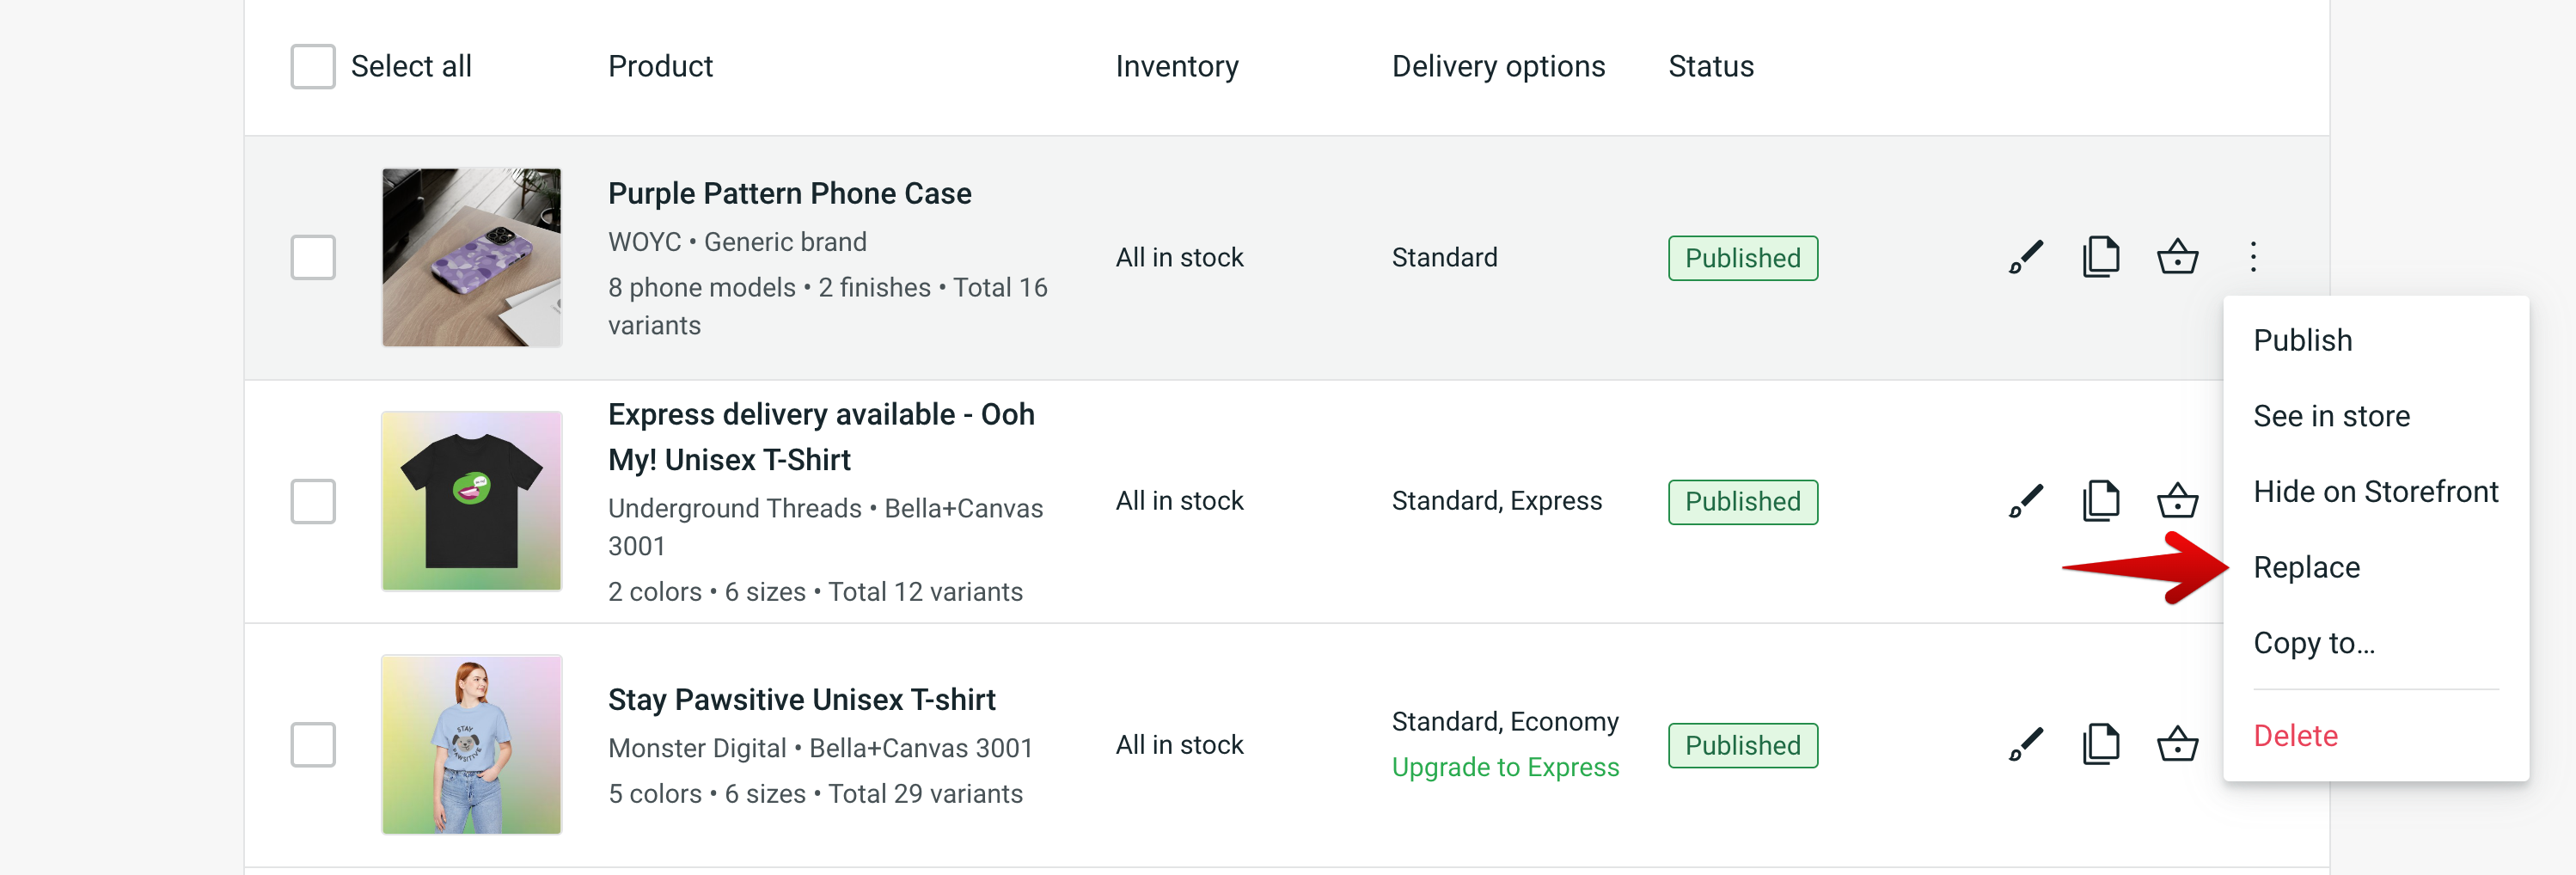
Task: Select the Stay Pawsitive Unisex T-shirt checkbox
Action: [x=313, y=745]
